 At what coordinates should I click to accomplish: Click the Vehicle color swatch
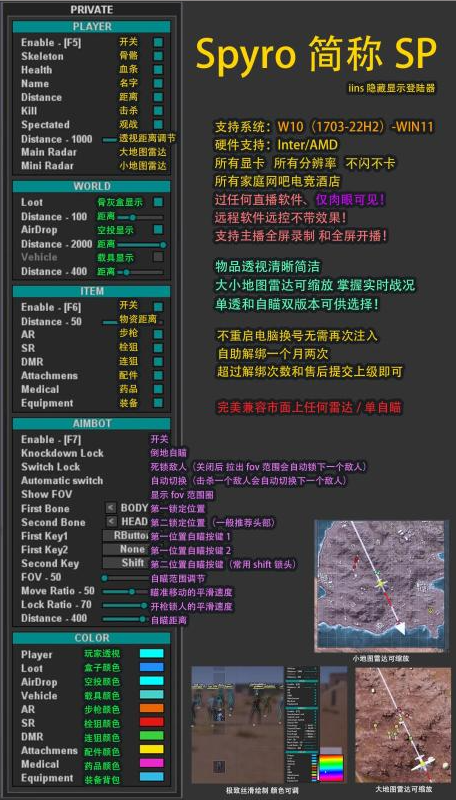coord(151,694)
